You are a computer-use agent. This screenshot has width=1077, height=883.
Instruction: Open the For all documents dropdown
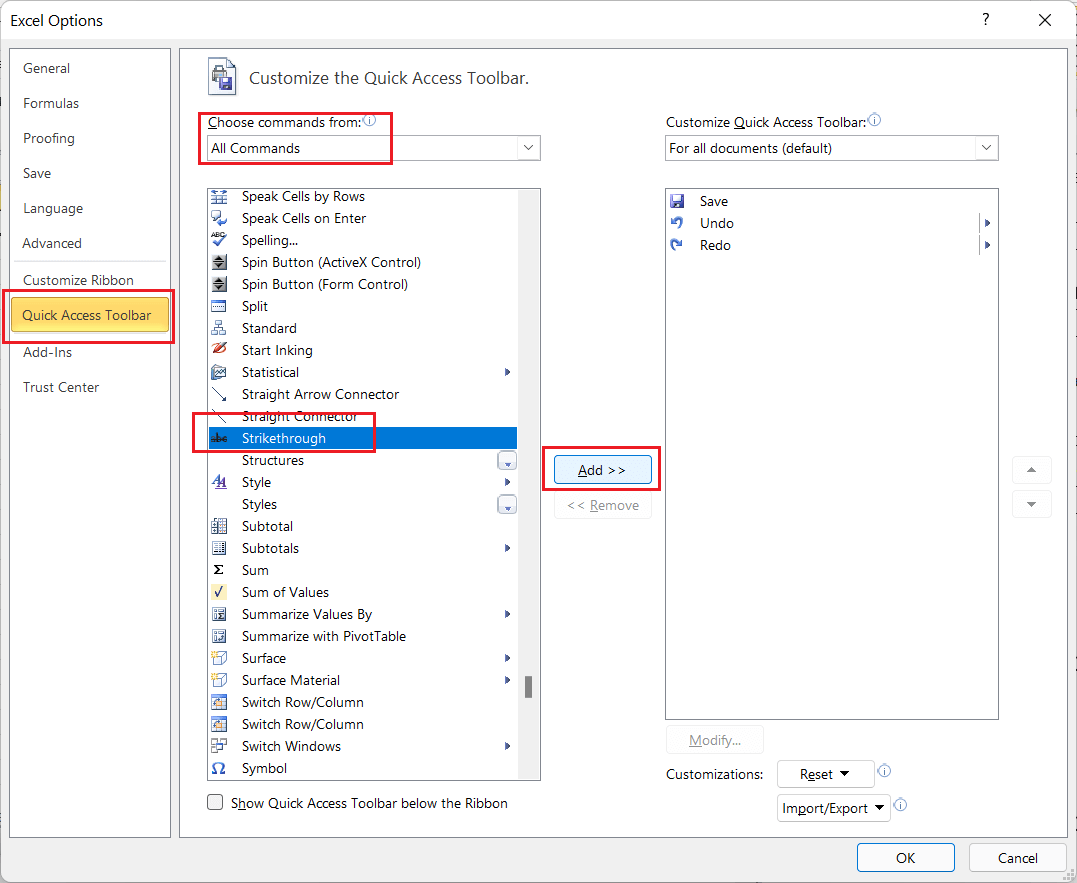[x=986, y=147]
